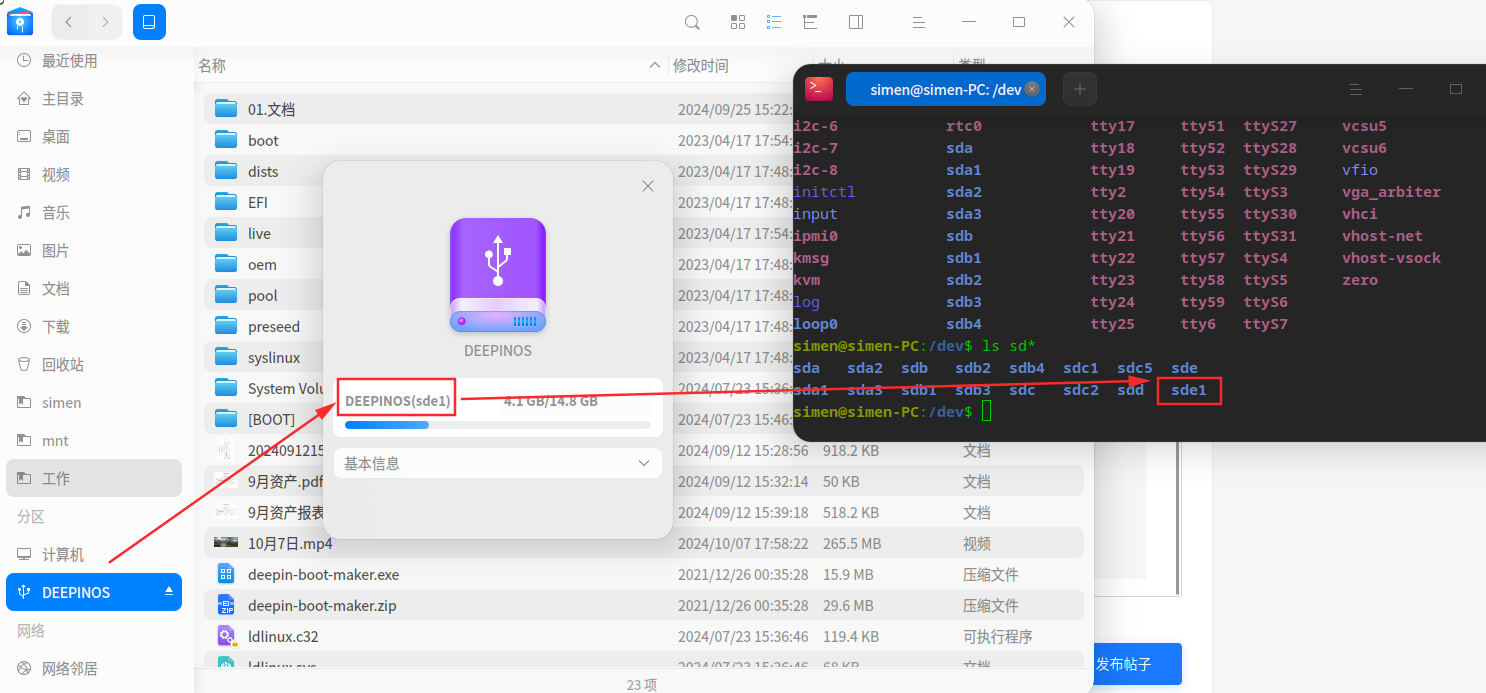Select the live folder icon
Viewport: 1486px width, 693px height.
coord(226,233)
